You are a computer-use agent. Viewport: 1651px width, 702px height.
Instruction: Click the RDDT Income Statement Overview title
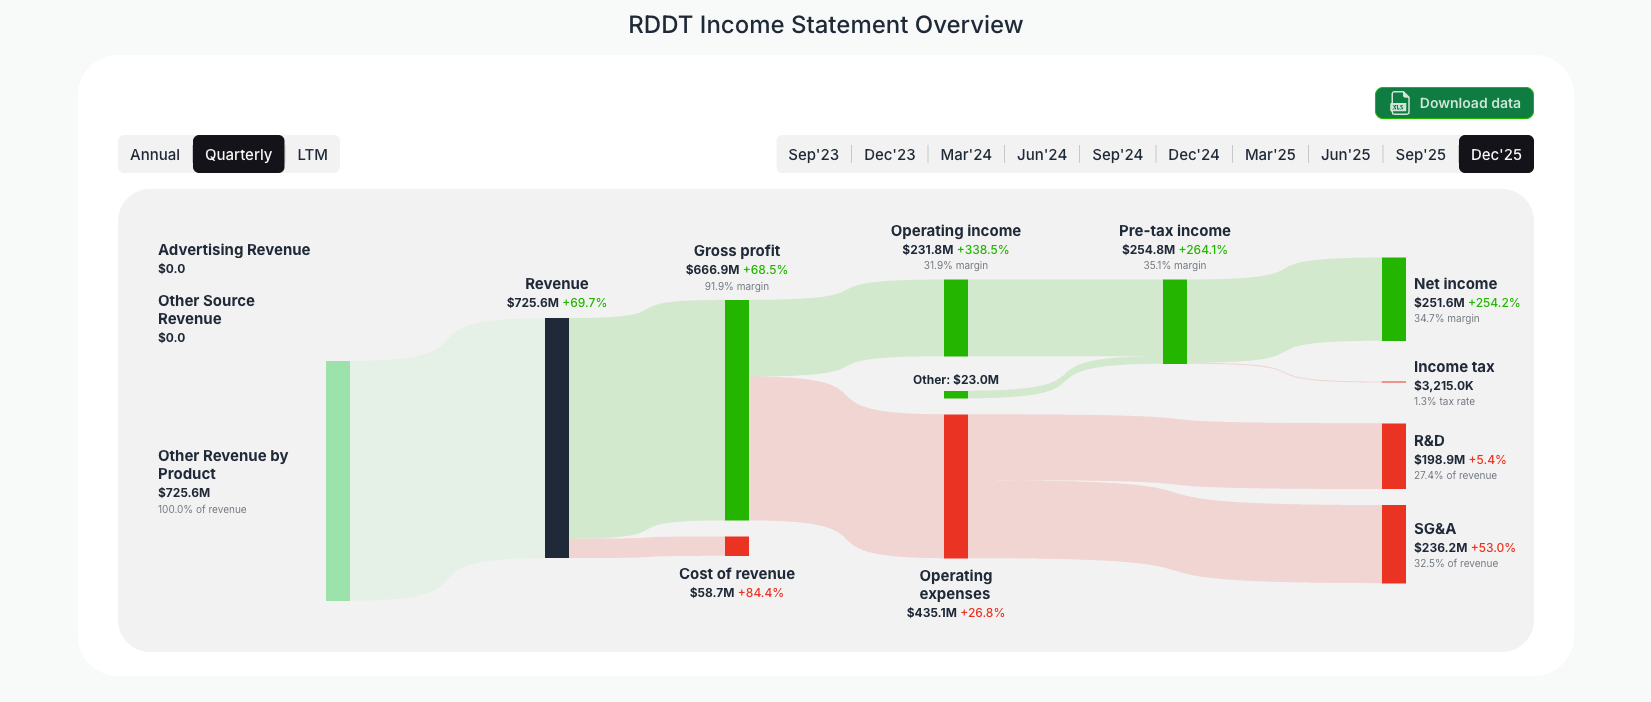pos(825,25)
